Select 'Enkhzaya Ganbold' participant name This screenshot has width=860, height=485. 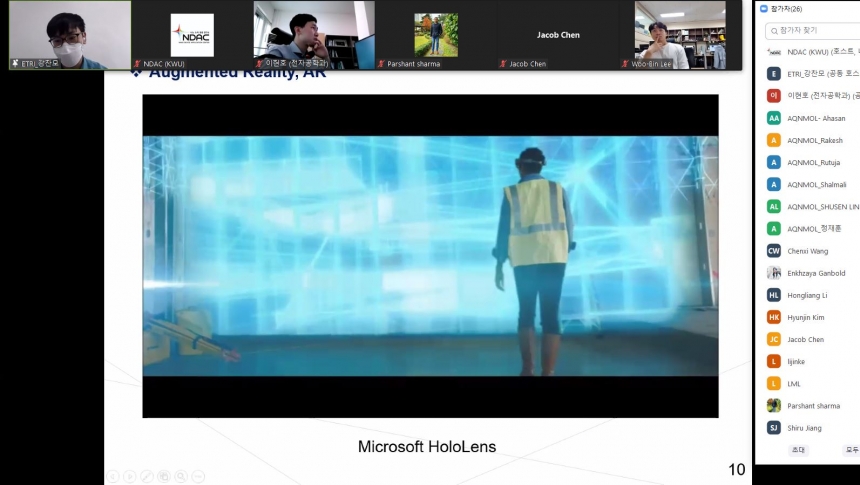coord(816,273)
